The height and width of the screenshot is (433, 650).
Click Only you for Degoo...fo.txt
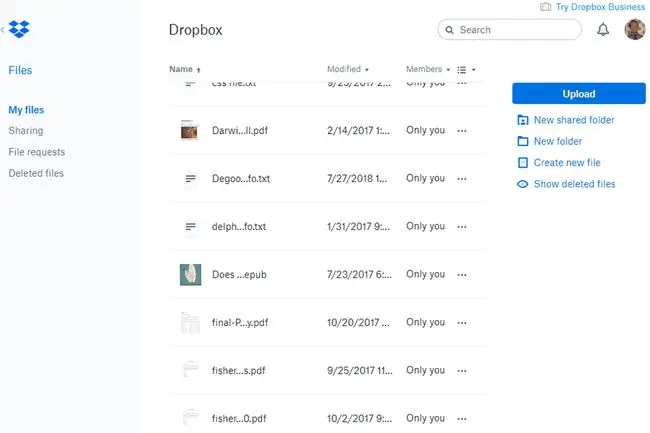click(x=425, y=178)
